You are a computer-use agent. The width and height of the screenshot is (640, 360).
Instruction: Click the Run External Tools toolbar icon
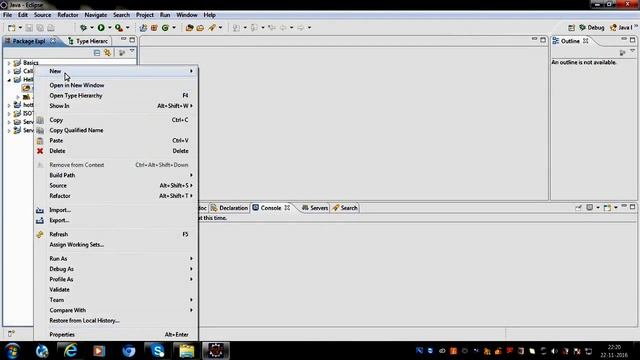119,28
